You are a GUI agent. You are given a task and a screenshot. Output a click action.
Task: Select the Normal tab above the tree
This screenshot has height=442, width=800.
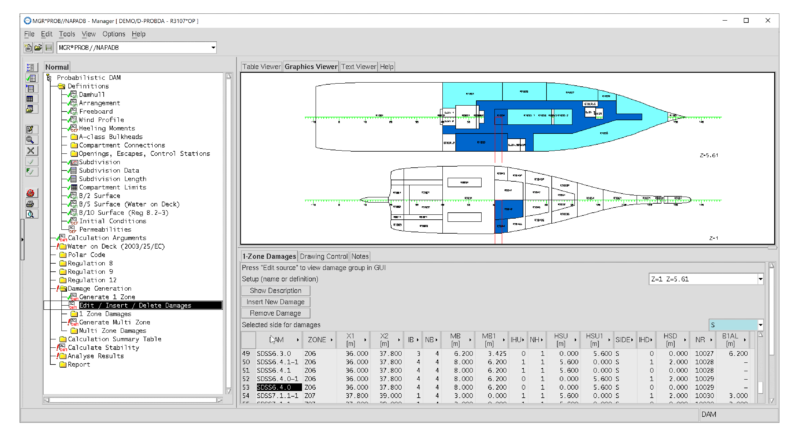57,67
